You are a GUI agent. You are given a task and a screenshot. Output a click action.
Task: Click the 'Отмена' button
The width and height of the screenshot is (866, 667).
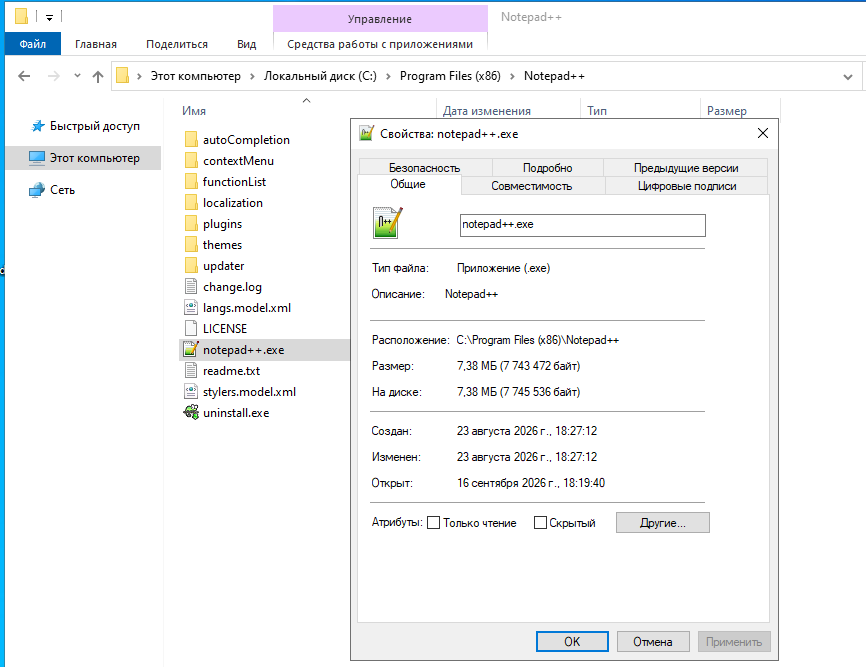[653, 642]
